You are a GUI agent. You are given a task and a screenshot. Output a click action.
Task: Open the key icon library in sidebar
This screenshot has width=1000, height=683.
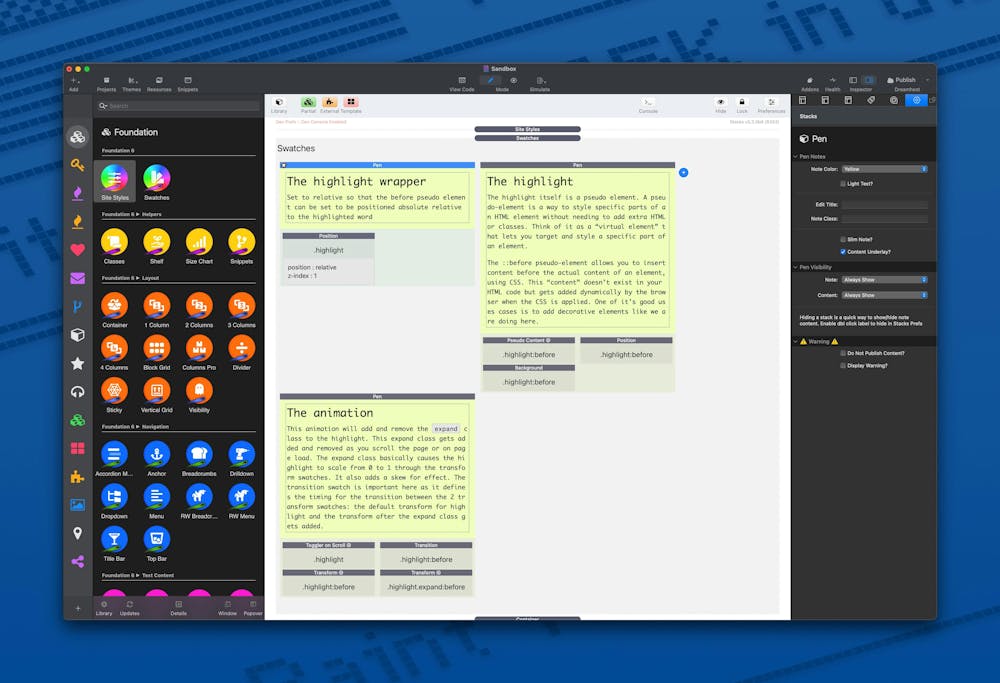tap(77, 165)
